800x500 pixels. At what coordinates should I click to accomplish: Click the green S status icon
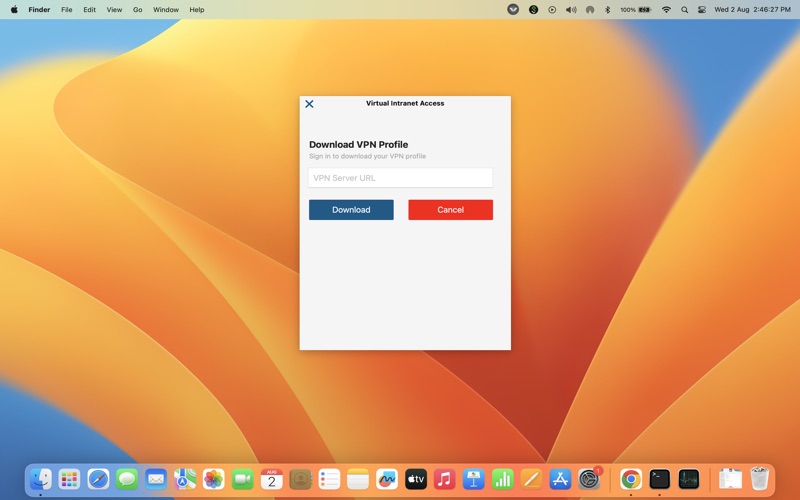533,9
